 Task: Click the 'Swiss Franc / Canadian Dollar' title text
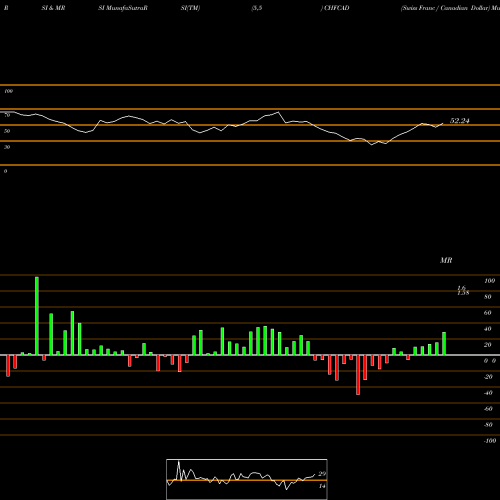pos(445,8)
